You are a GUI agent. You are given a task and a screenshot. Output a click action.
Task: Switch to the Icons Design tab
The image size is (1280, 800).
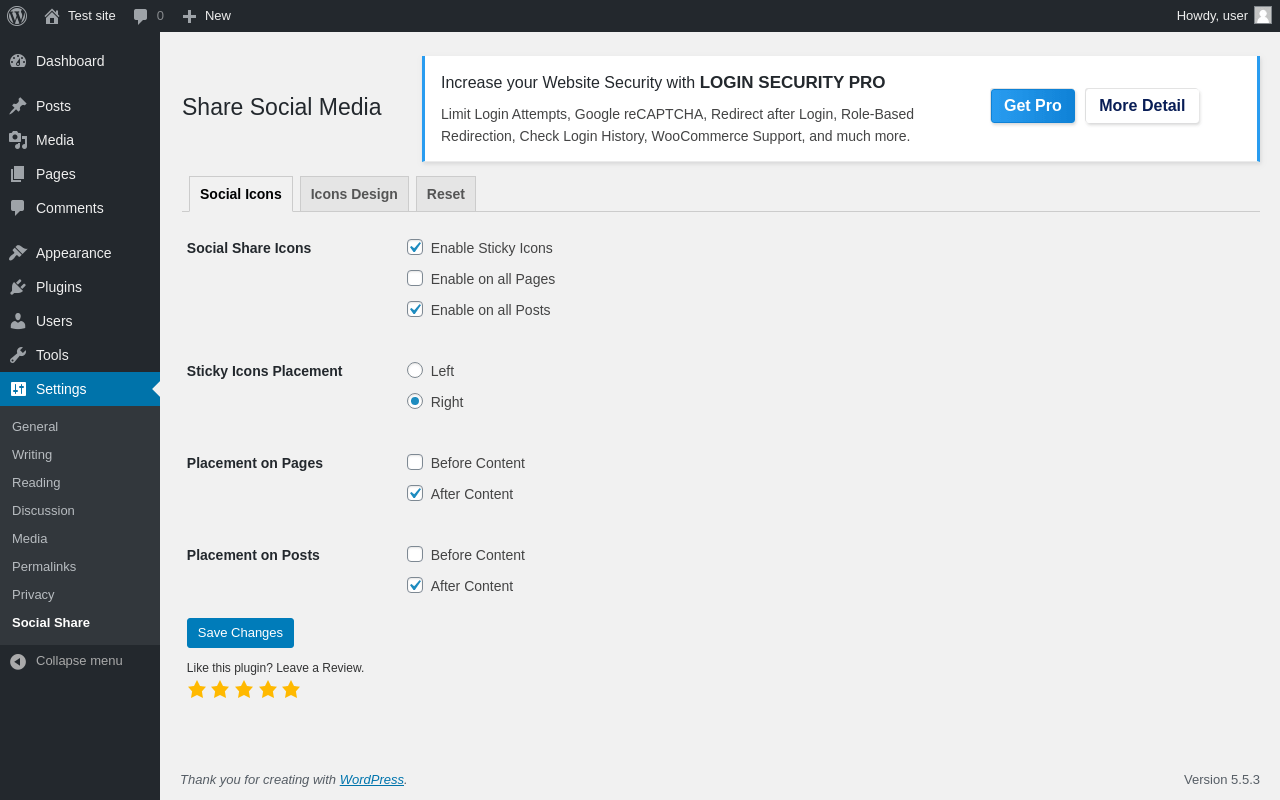click(x=354, y=194)
